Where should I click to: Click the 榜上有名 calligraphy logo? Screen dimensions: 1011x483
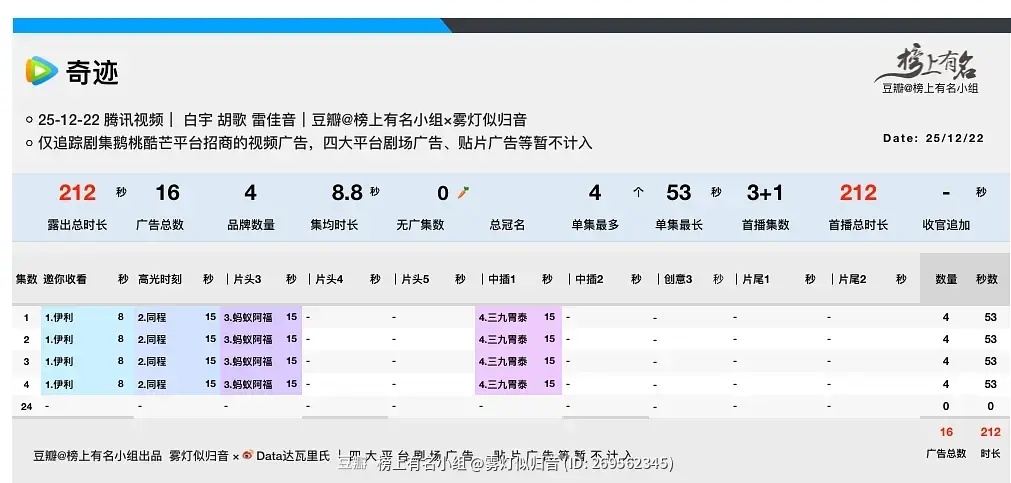pos(926,65)
